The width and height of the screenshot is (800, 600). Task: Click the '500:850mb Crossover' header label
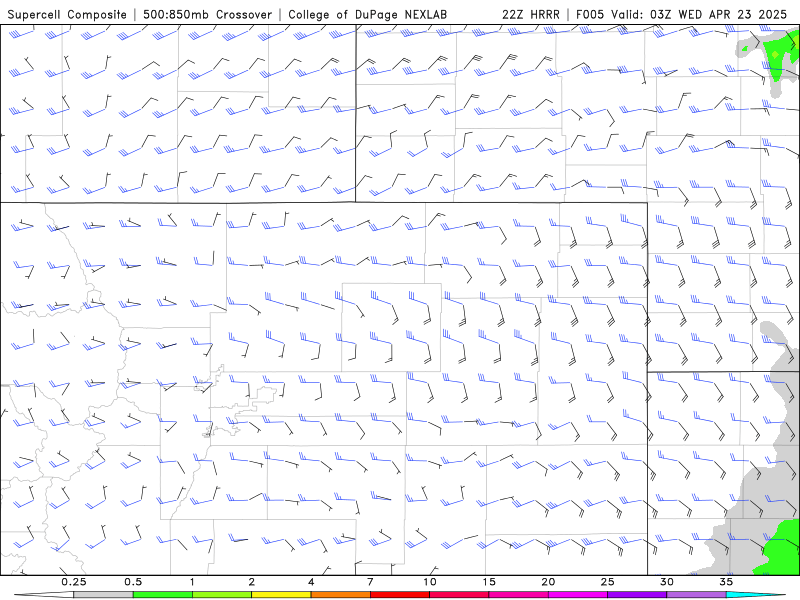(x=207, y=15)
